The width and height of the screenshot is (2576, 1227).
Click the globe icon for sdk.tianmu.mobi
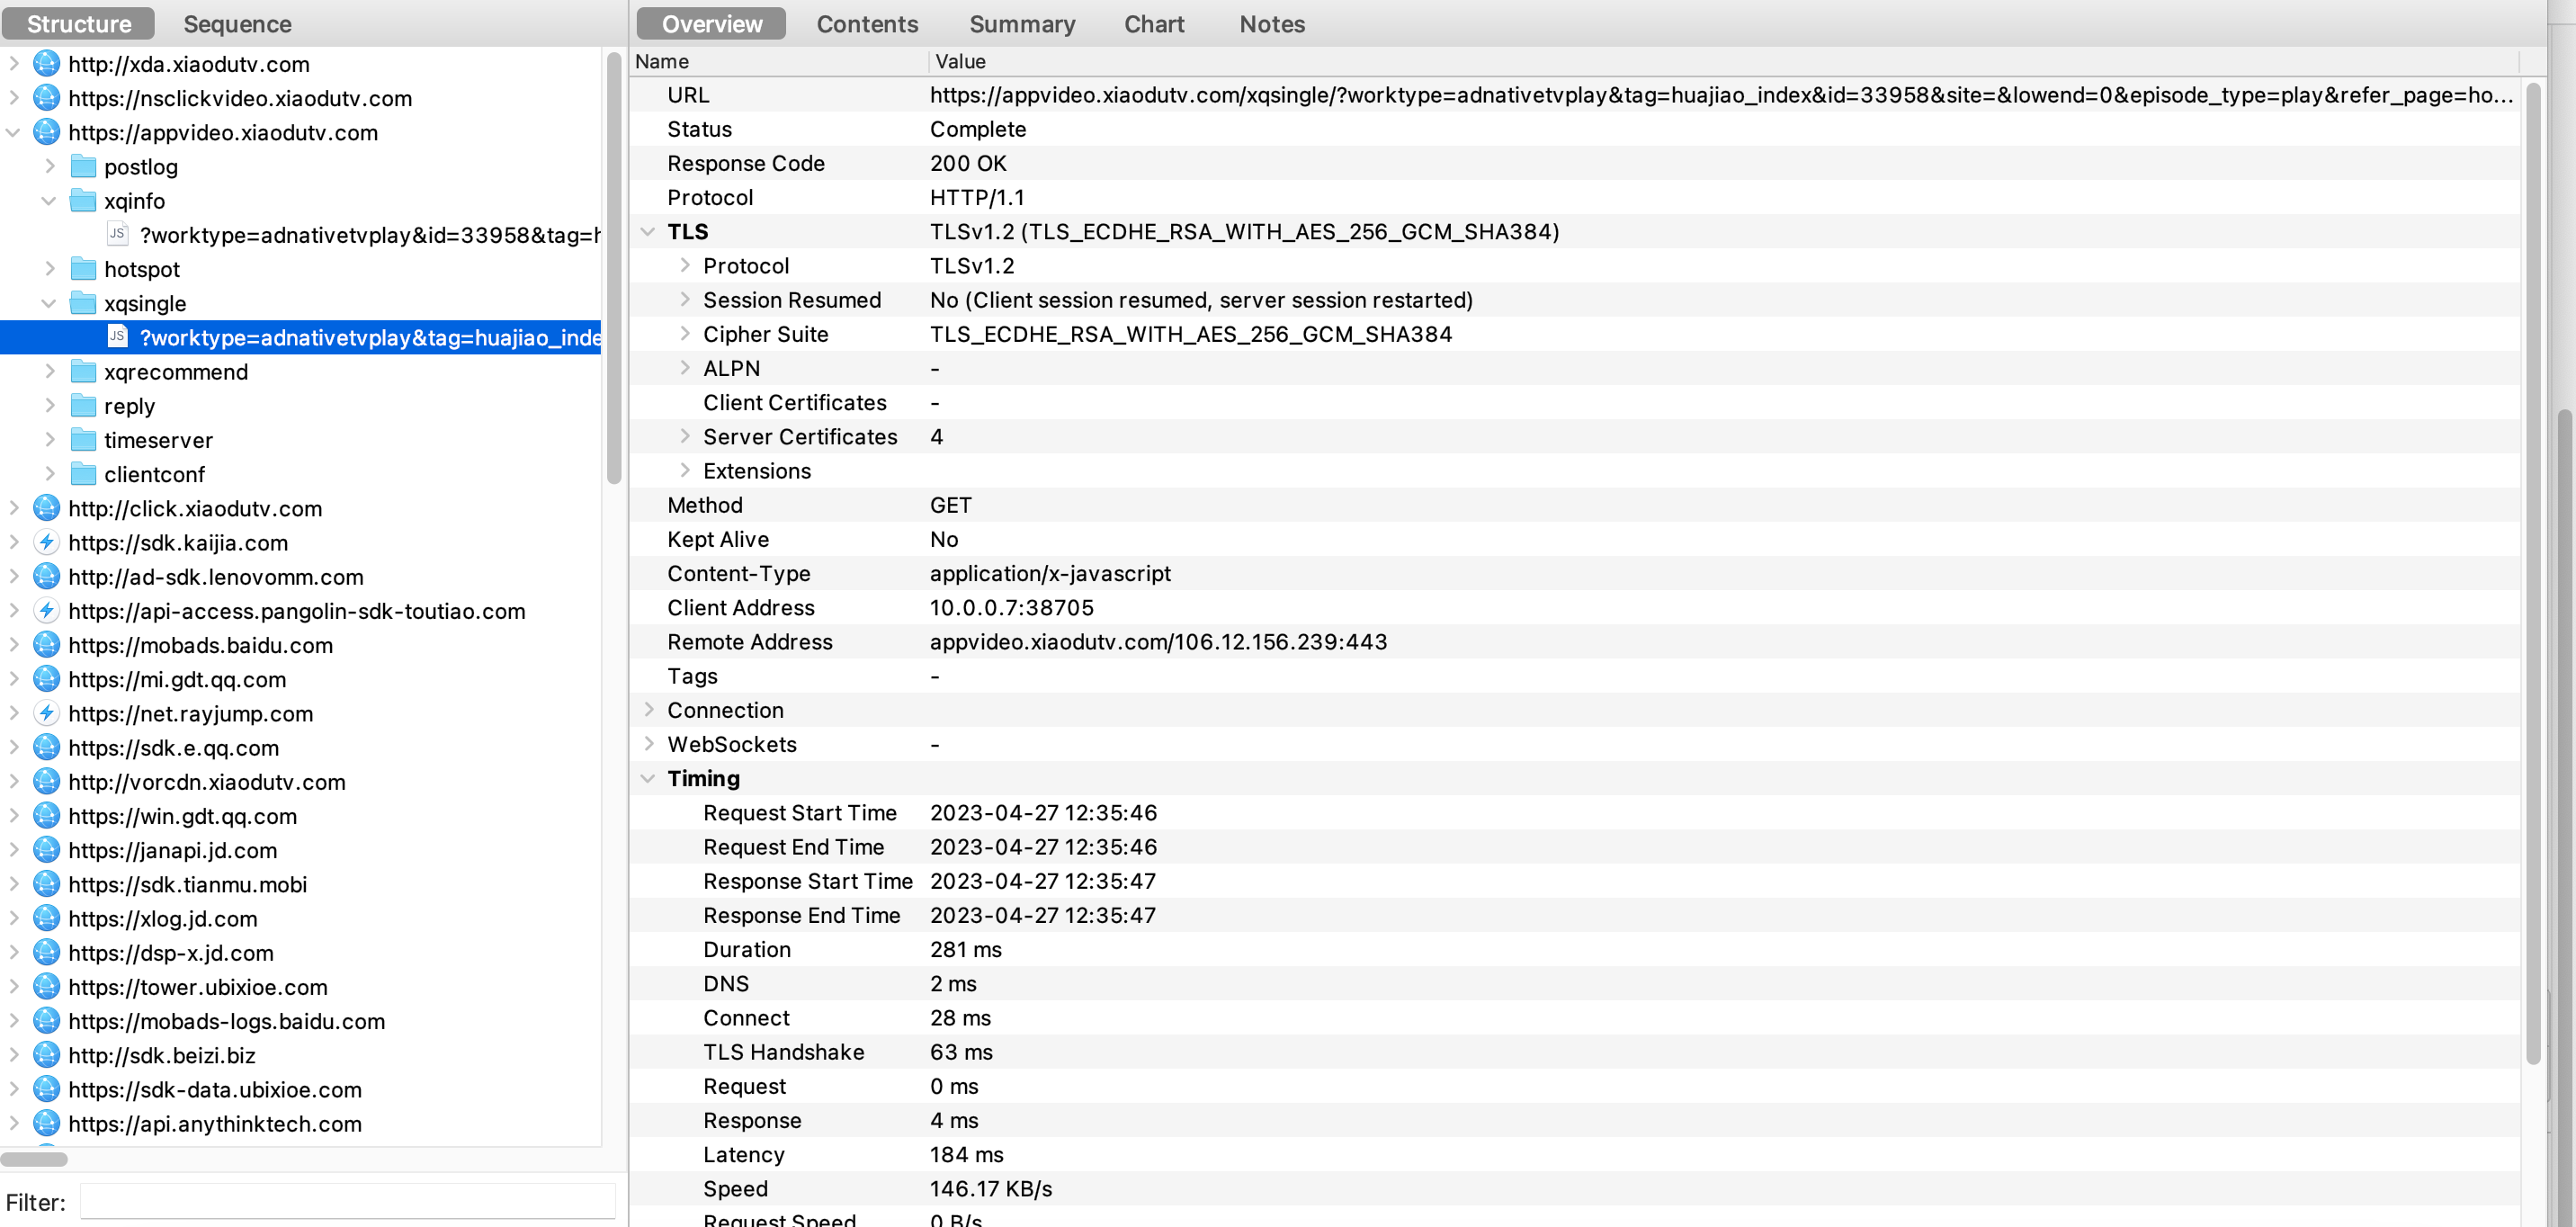point(46,884)
